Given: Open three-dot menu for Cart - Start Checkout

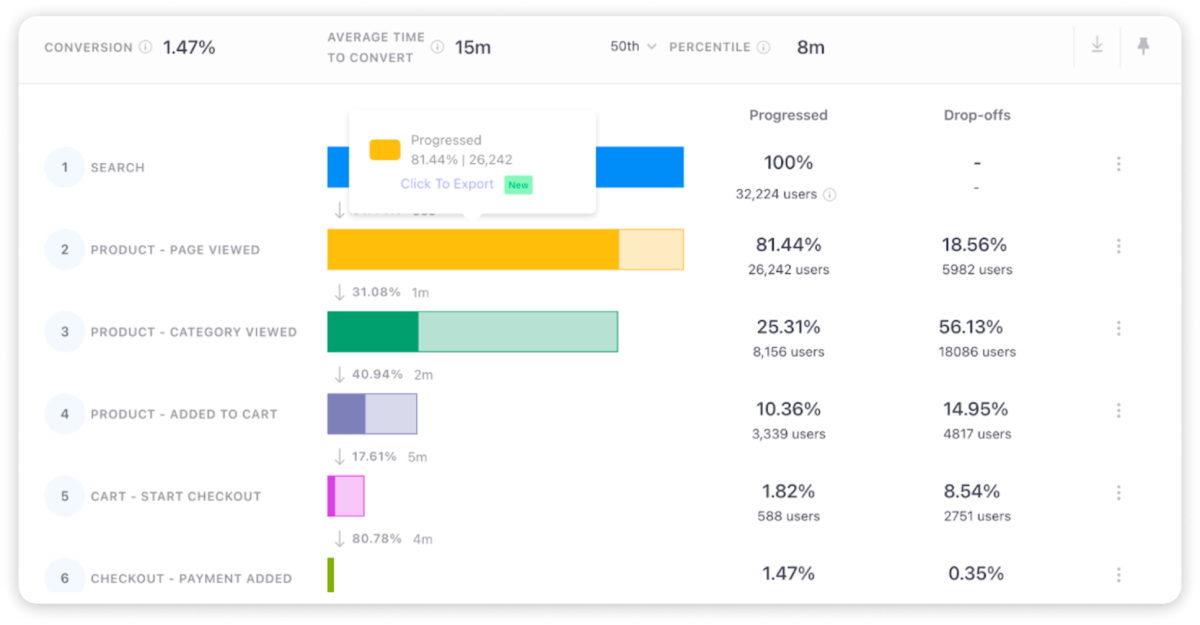Looking at the screenshot, I should (1118, 493).
